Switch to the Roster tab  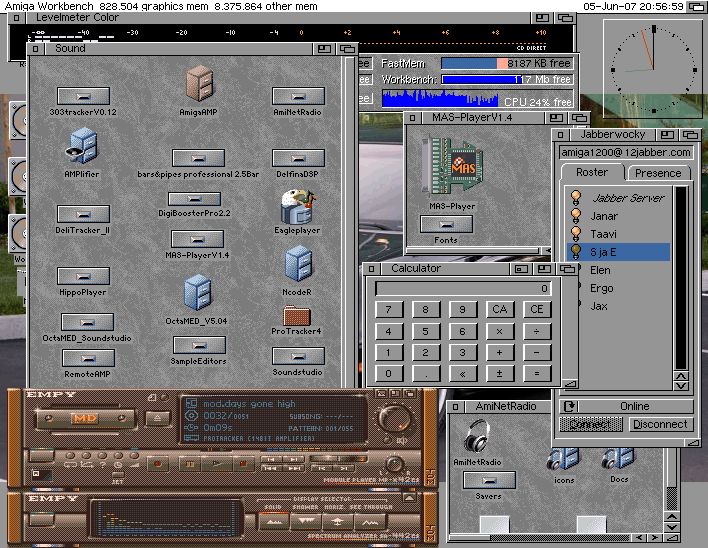(592, 172)
